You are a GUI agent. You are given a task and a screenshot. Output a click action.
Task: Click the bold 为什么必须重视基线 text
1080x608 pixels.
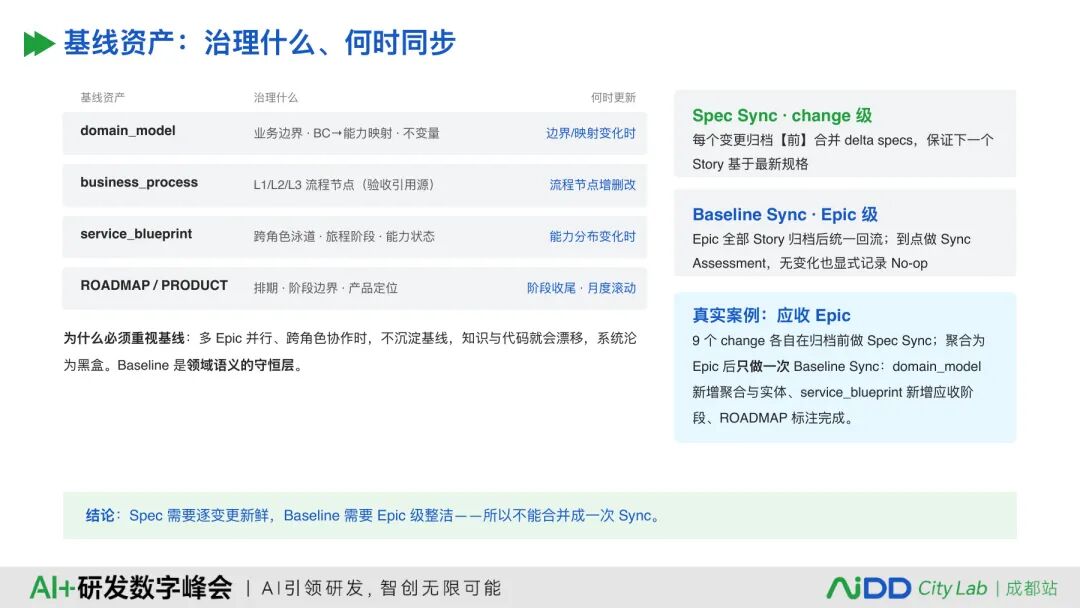(124, 338)
